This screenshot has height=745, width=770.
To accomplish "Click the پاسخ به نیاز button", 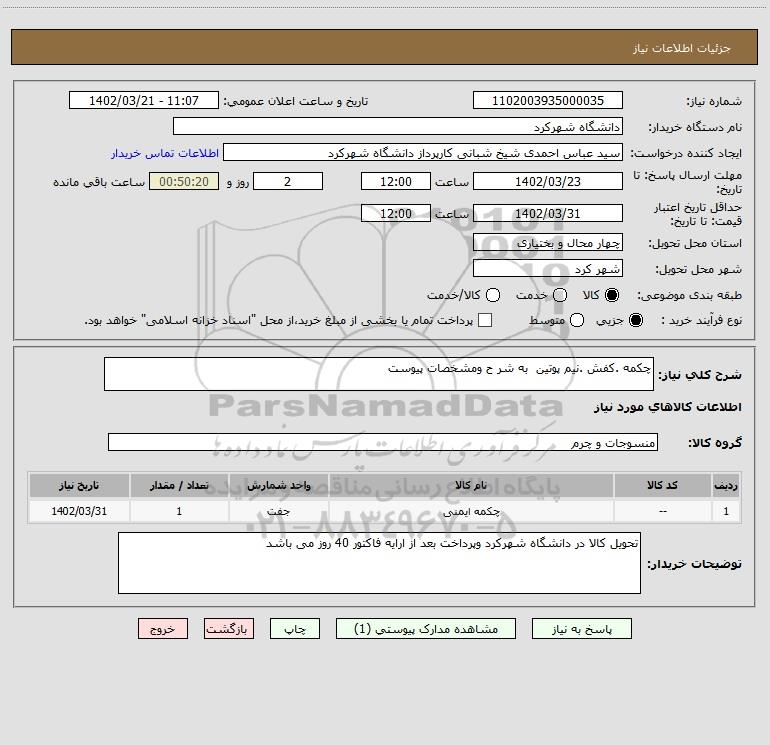I will pyautogui.click(x=581, y=629).
